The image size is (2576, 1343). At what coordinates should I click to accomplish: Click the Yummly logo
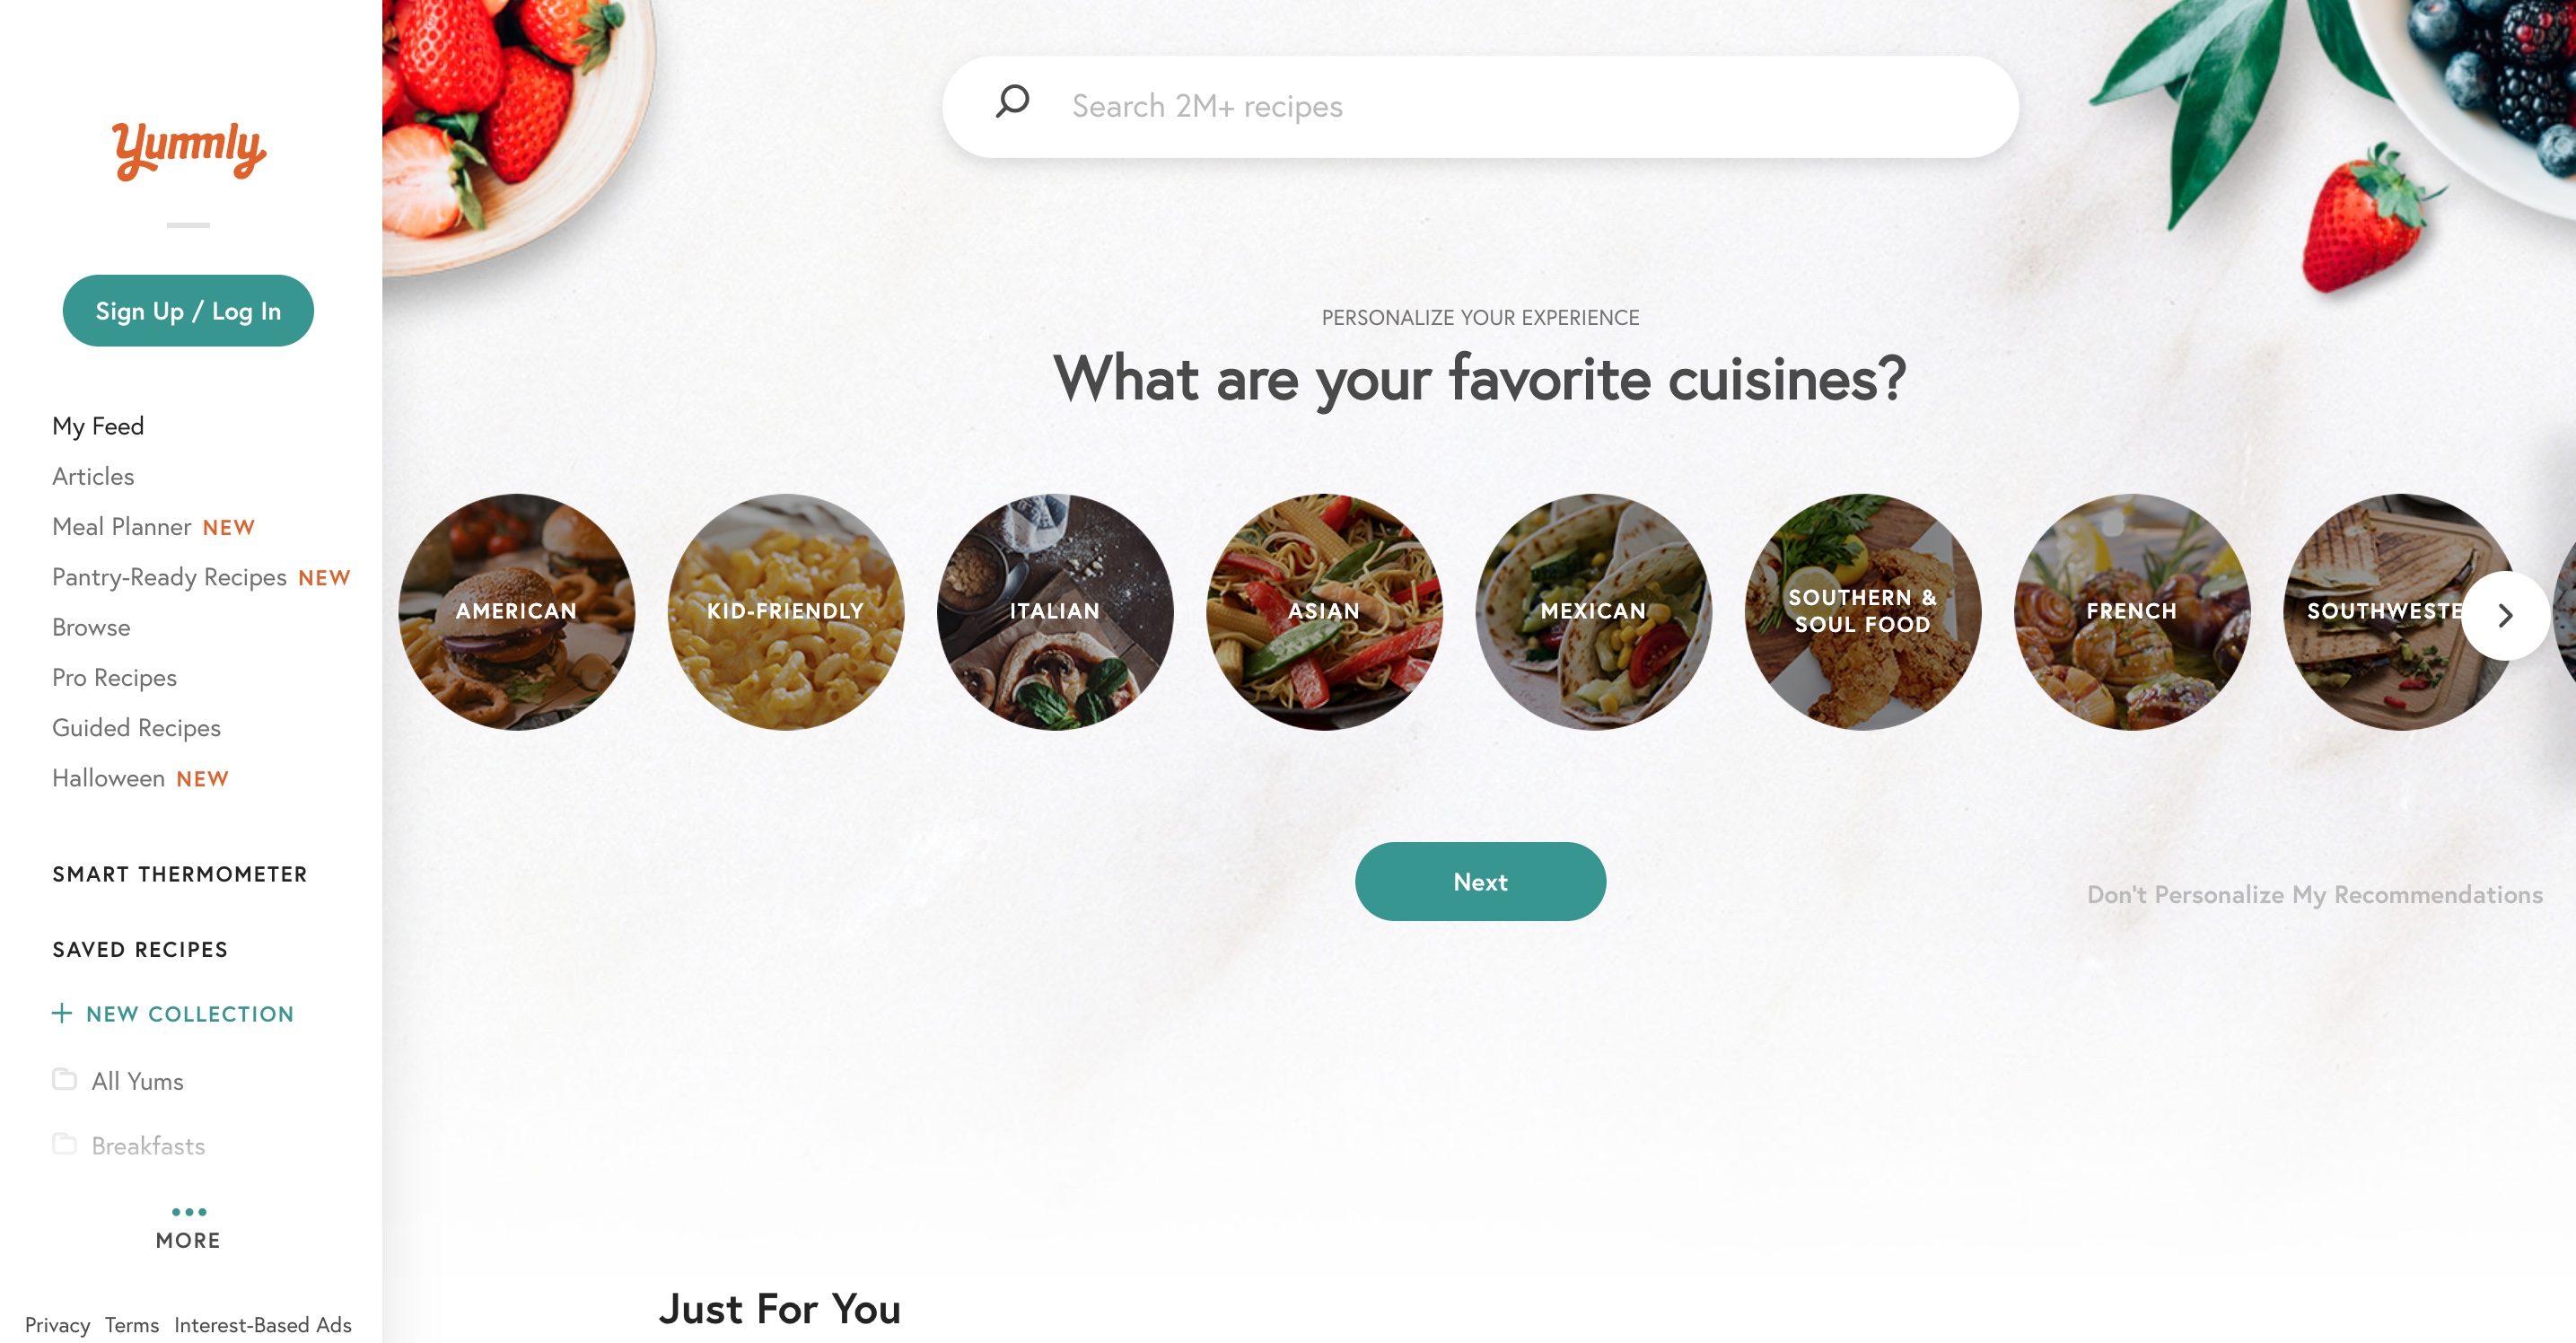point(188,151)
